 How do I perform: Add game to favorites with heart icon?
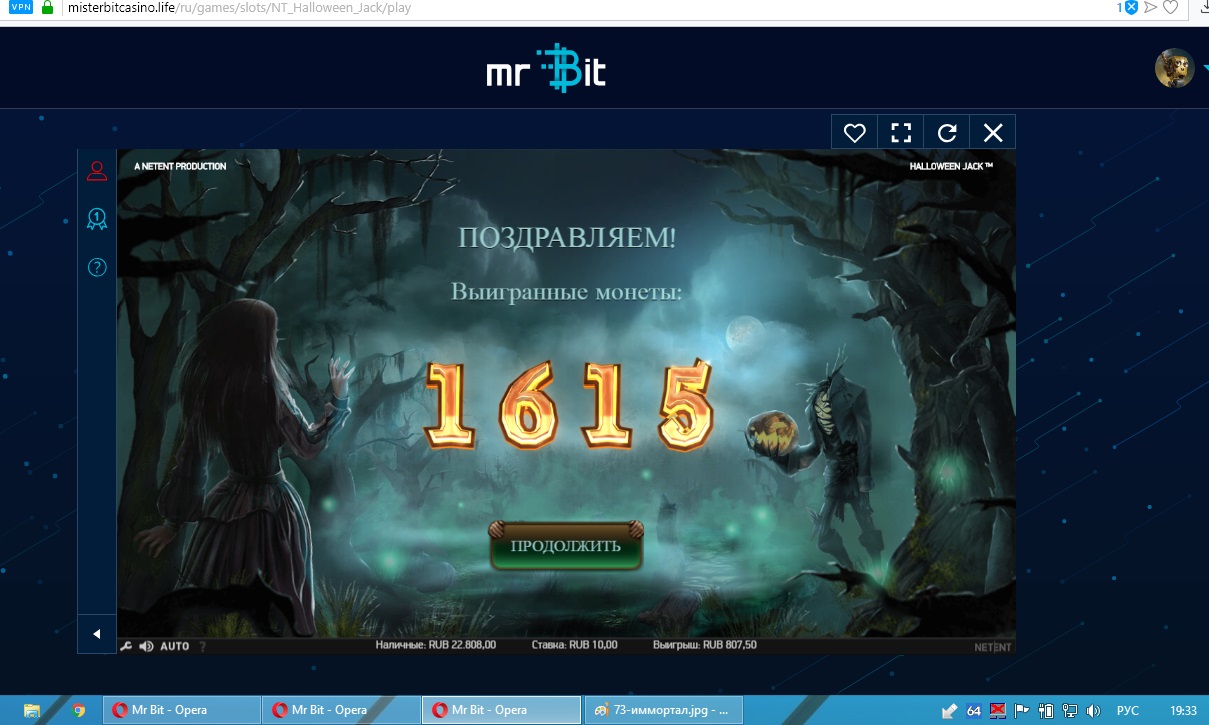[x=854, y=132]
